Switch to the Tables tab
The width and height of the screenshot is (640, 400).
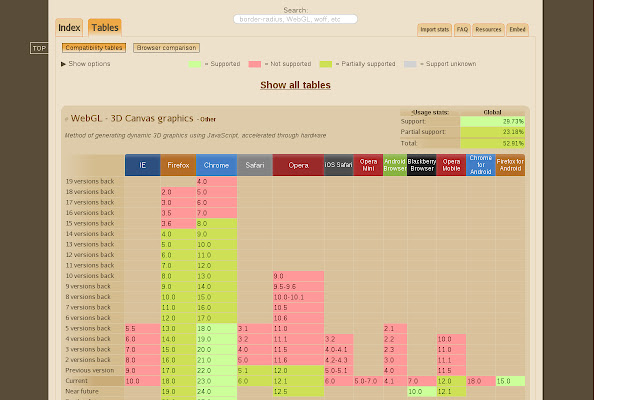(104, 28)
